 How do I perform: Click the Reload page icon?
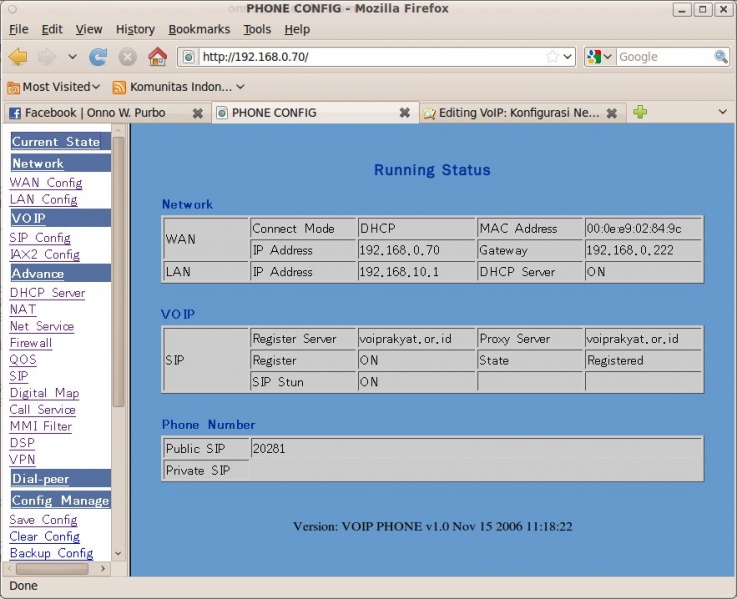click(98, 57)
